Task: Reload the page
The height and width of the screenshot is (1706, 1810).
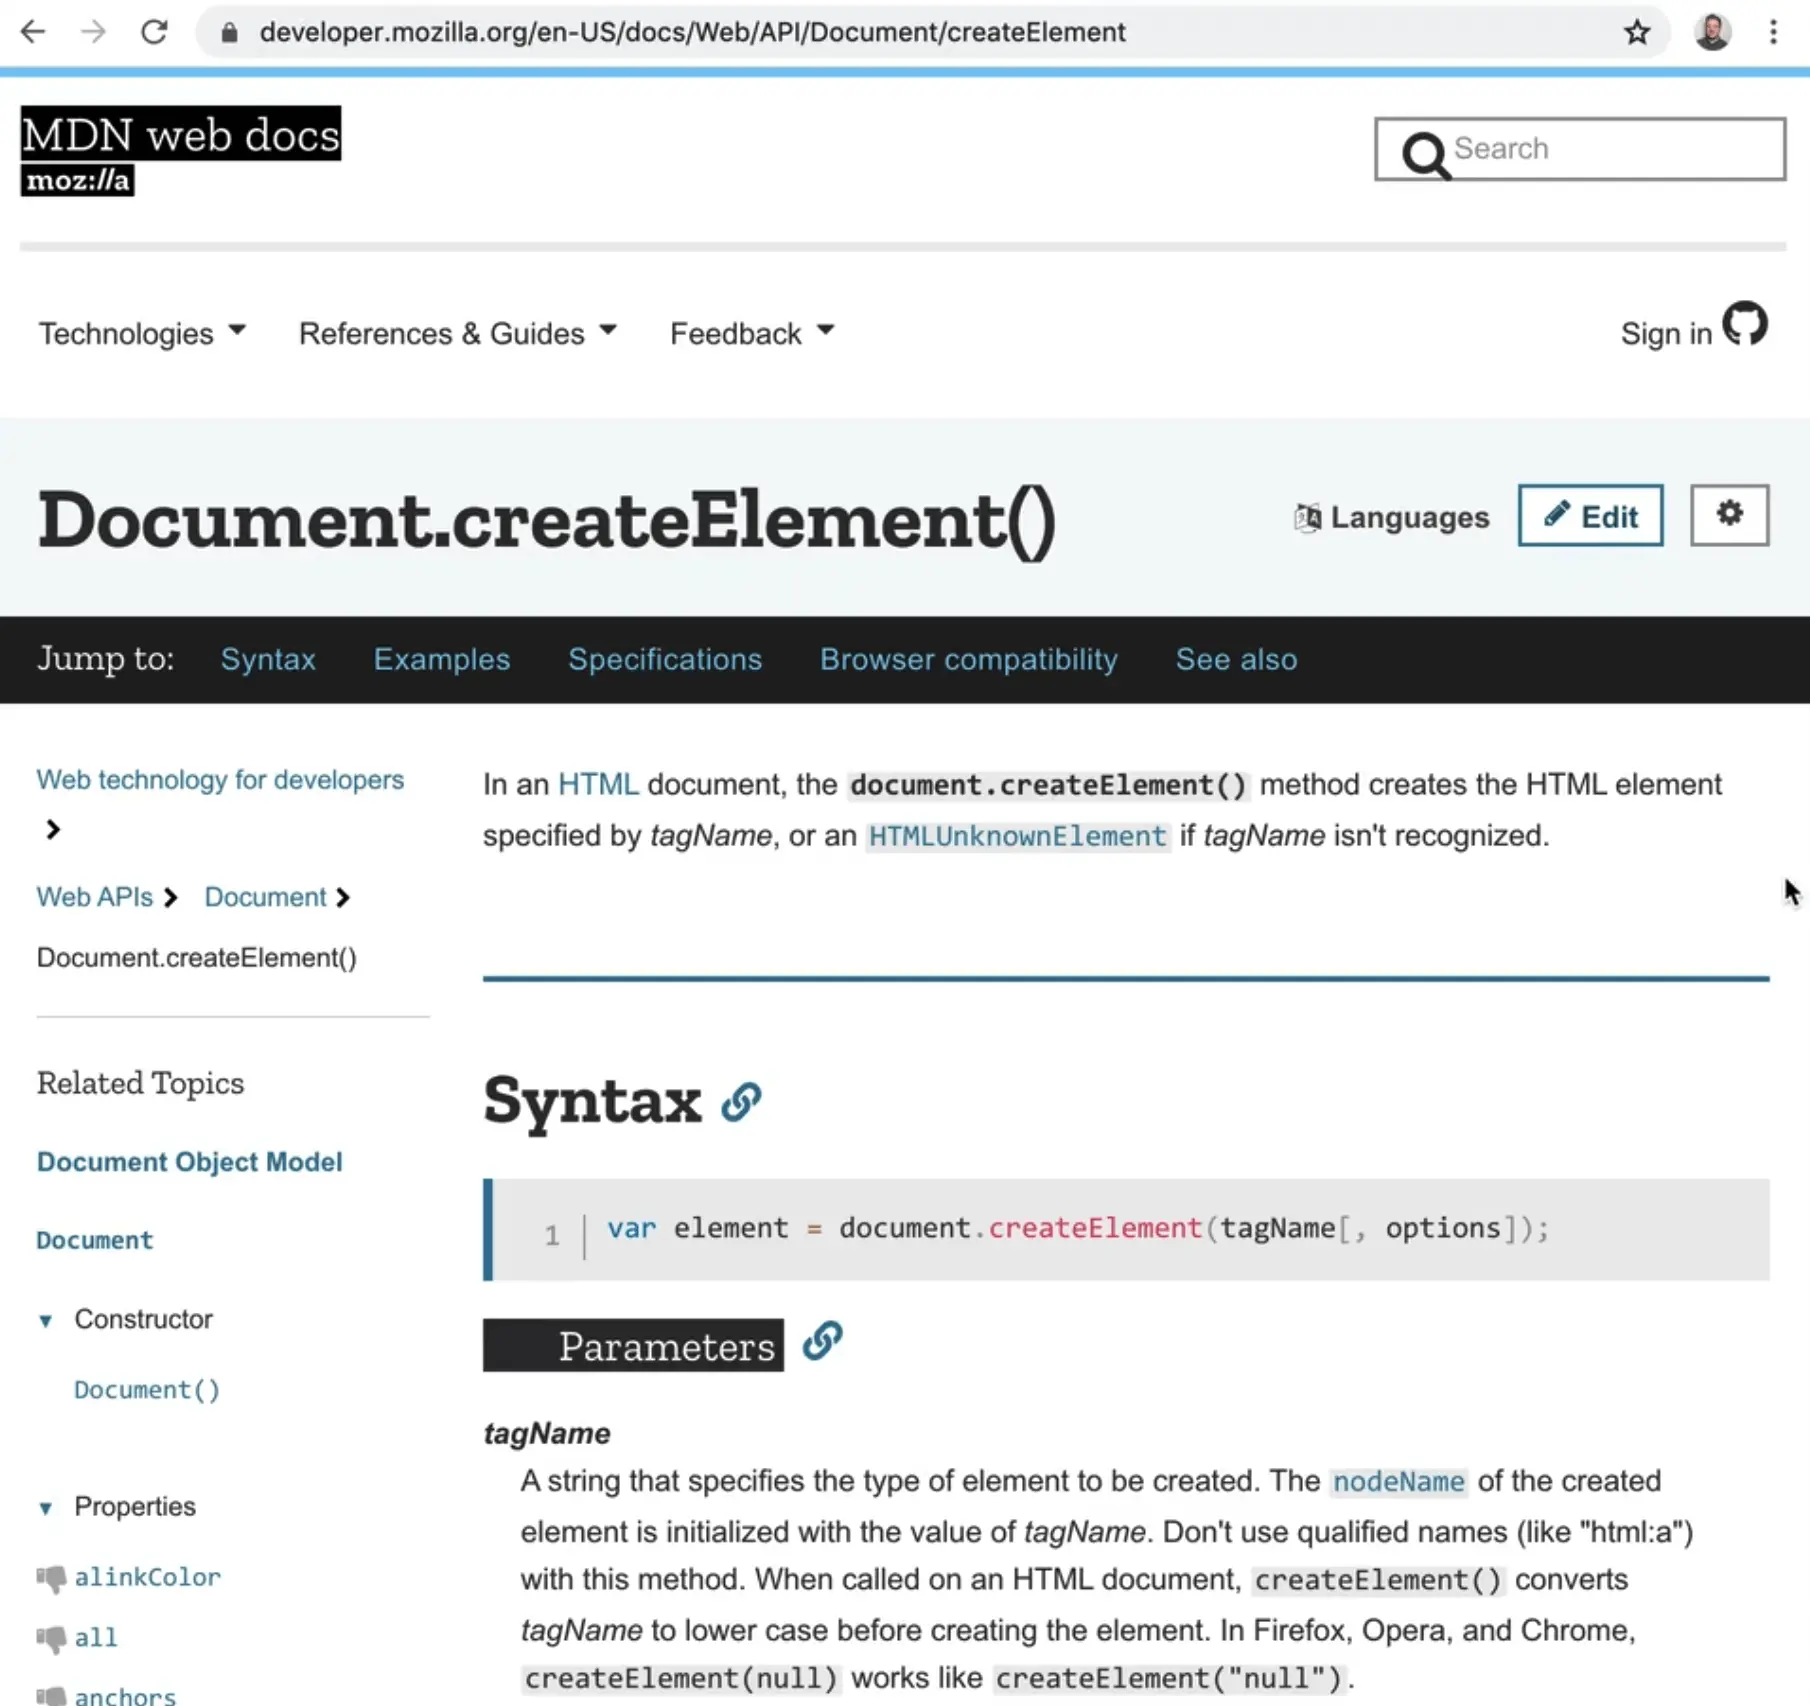Action: coord(155,31)
